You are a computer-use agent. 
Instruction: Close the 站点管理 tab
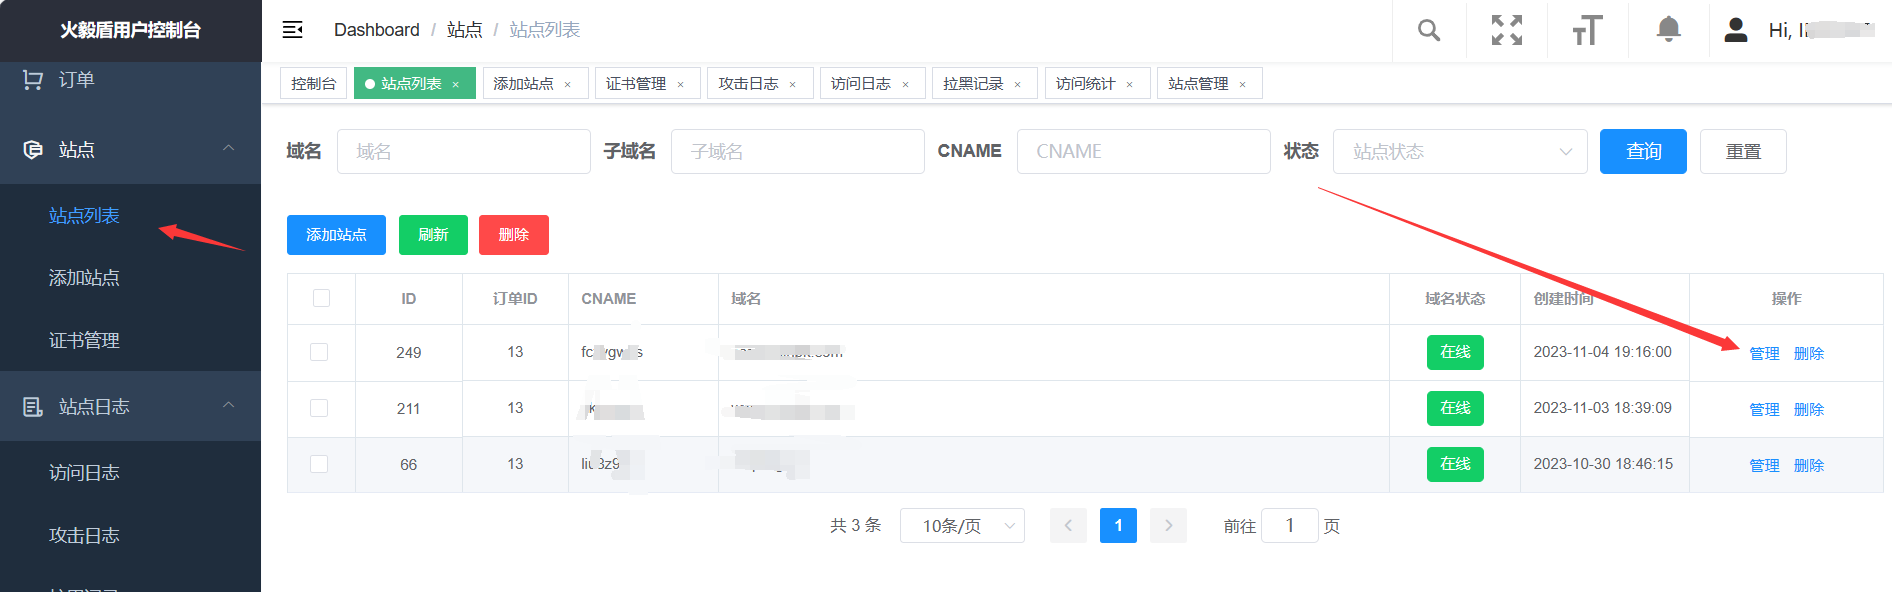1243,84
